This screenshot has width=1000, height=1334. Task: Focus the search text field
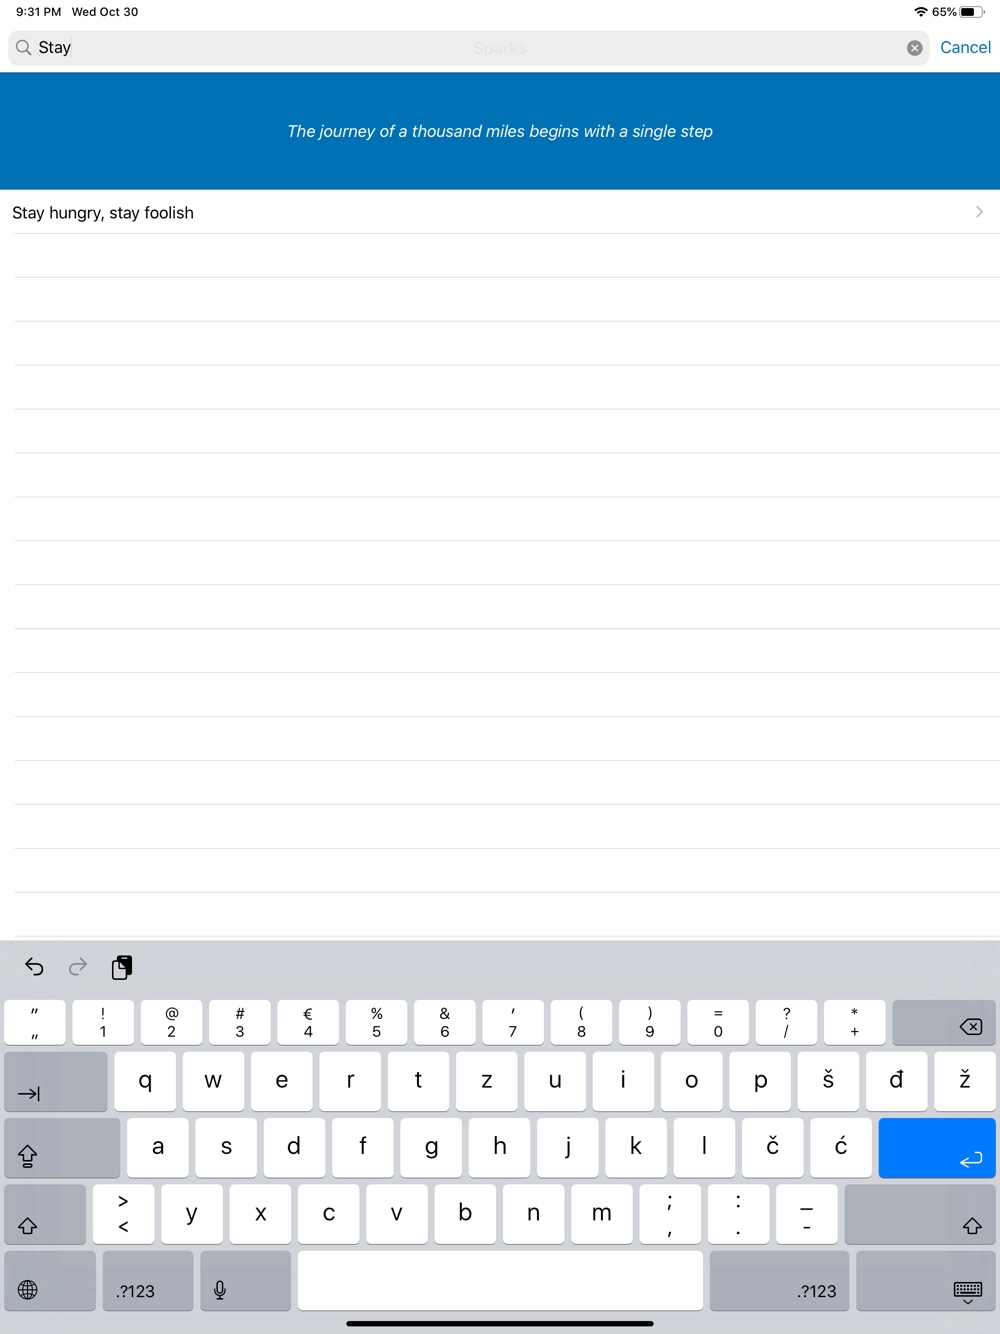pos(468,48)
